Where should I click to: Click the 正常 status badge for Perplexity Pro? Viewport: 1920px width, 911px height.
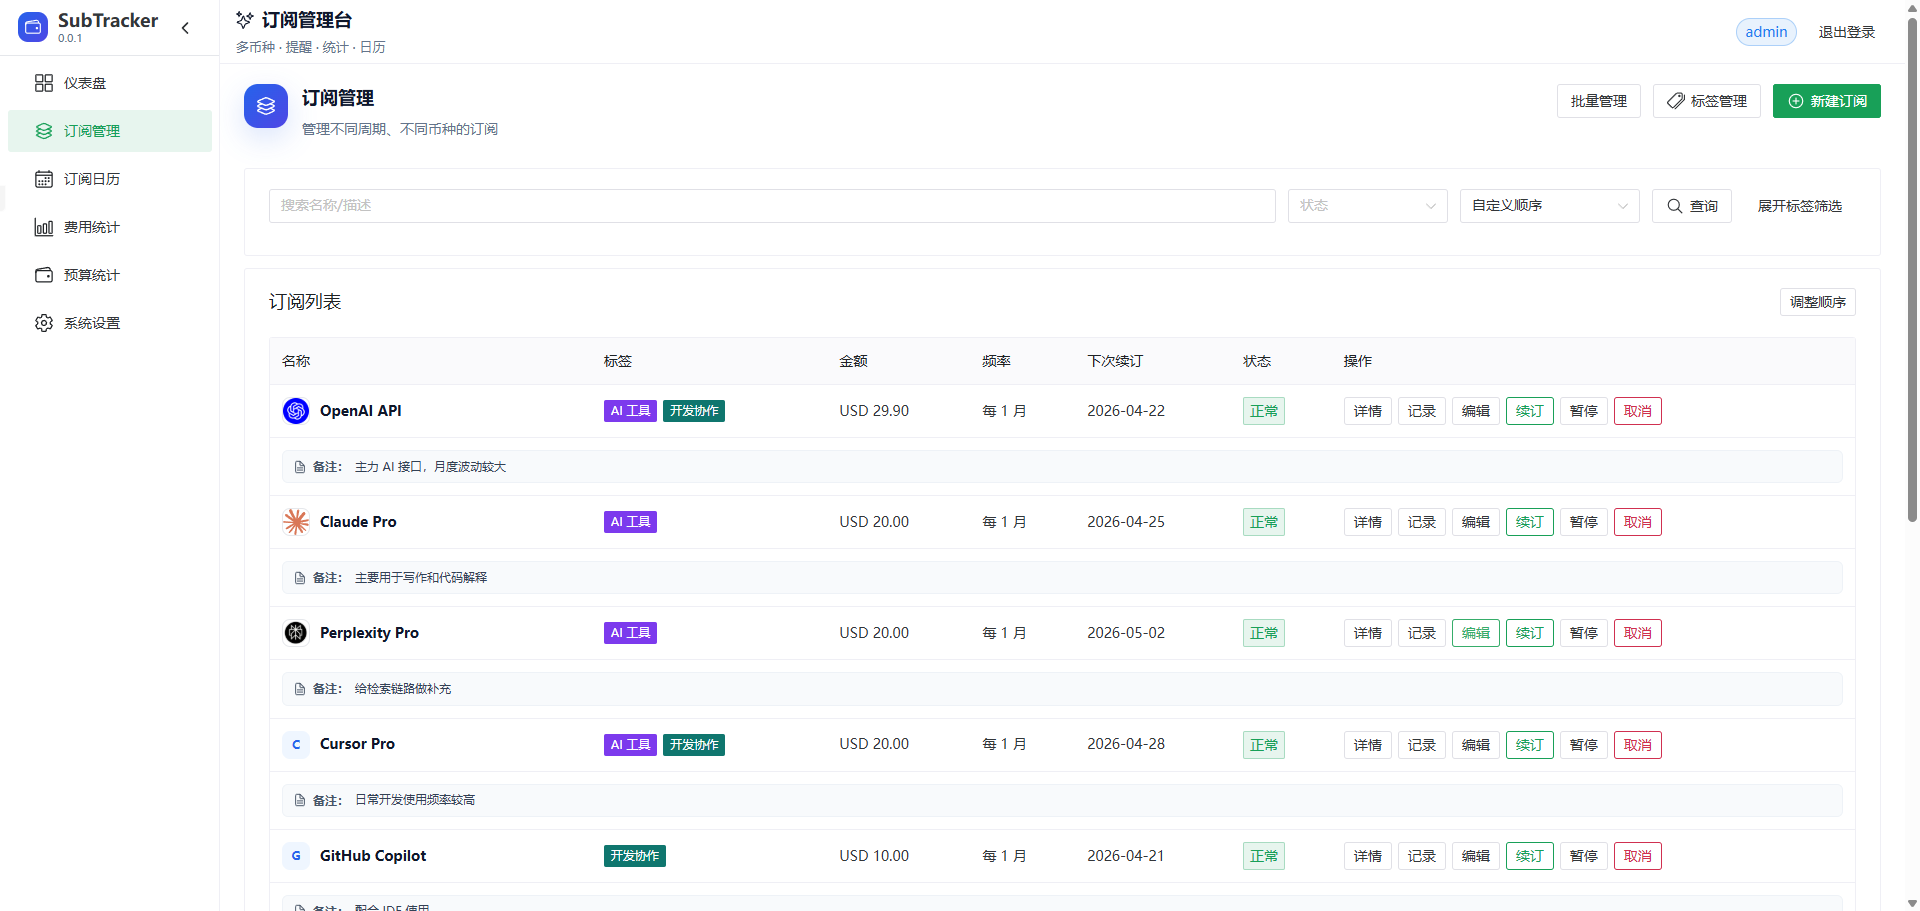1264,633
